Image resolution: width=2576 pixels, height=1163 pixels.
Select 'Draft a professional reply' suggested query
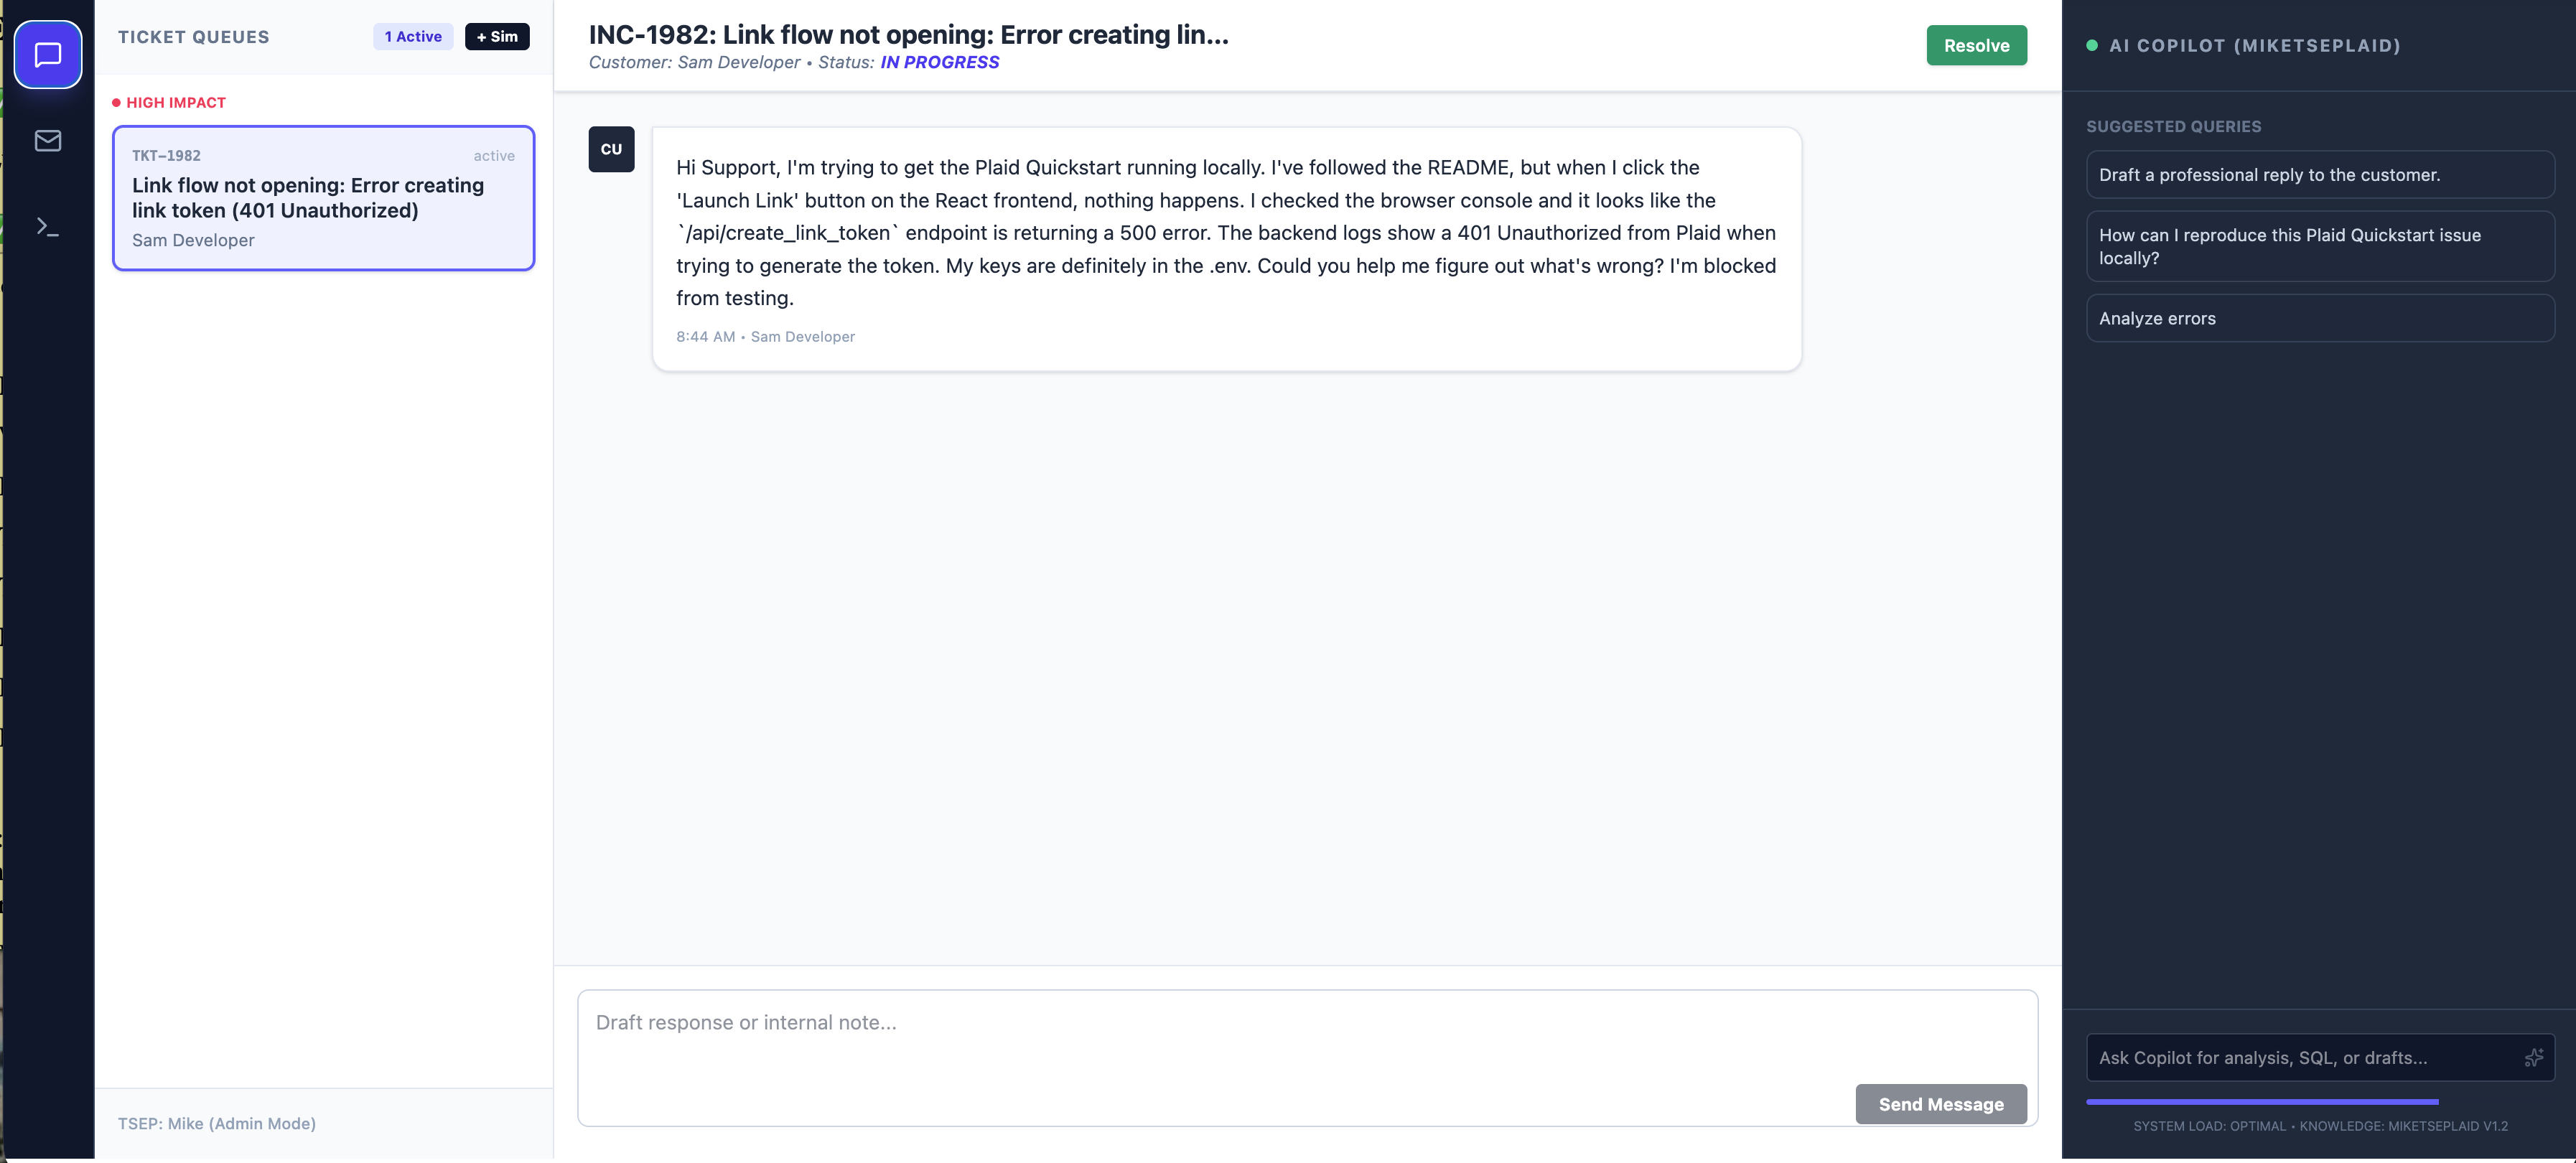2319,175
